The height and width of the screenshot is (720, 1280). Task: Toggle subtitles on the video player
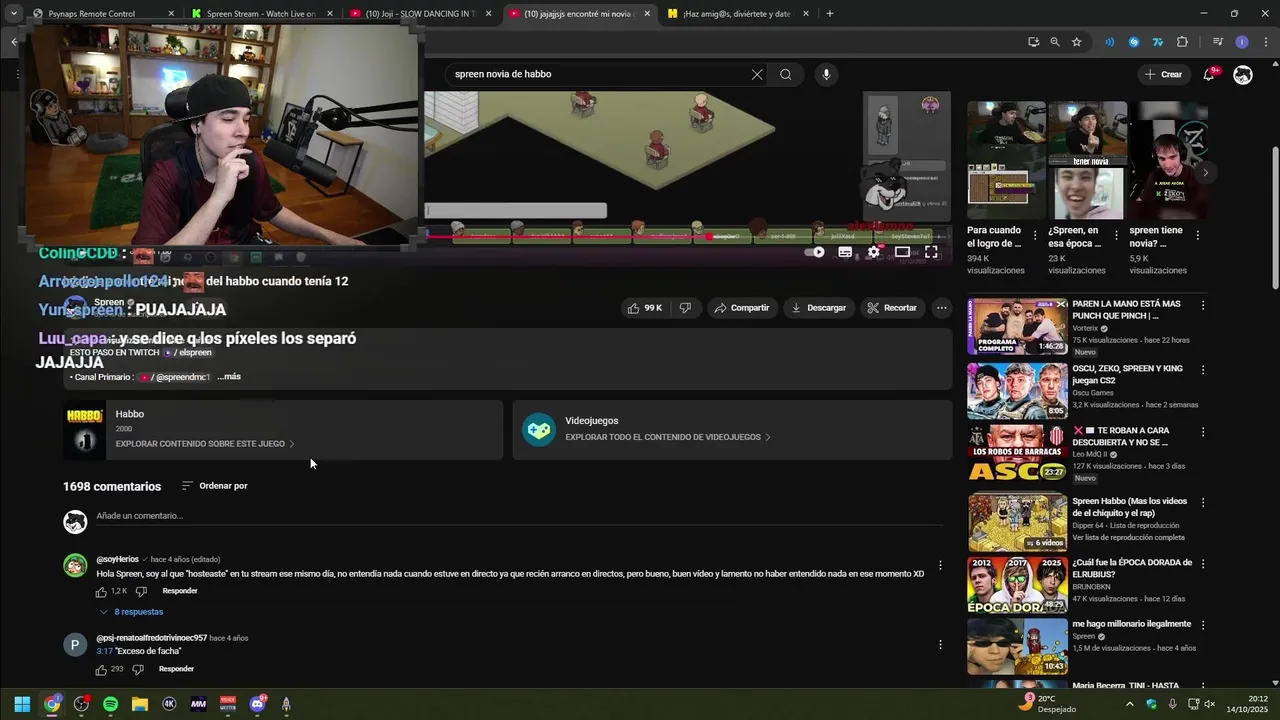(x=845, y=252)
